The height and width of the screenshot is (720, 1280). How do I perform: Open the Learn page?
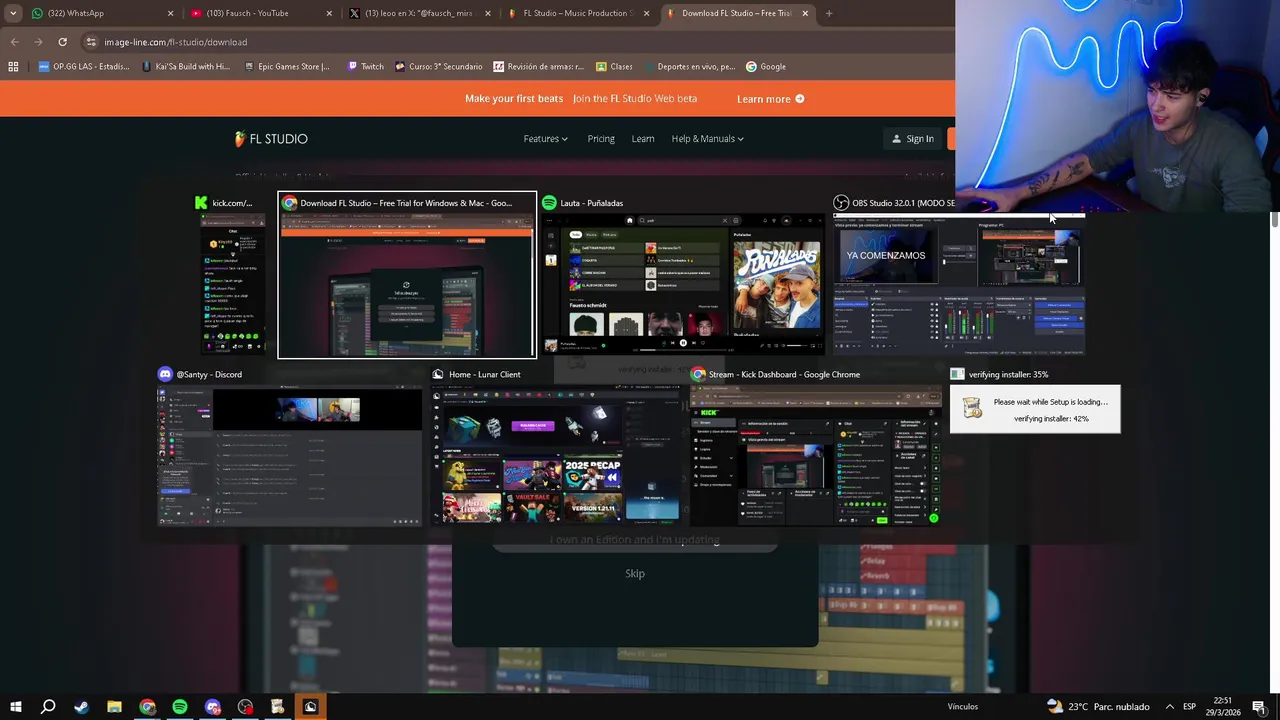click(x=643, y=139)
